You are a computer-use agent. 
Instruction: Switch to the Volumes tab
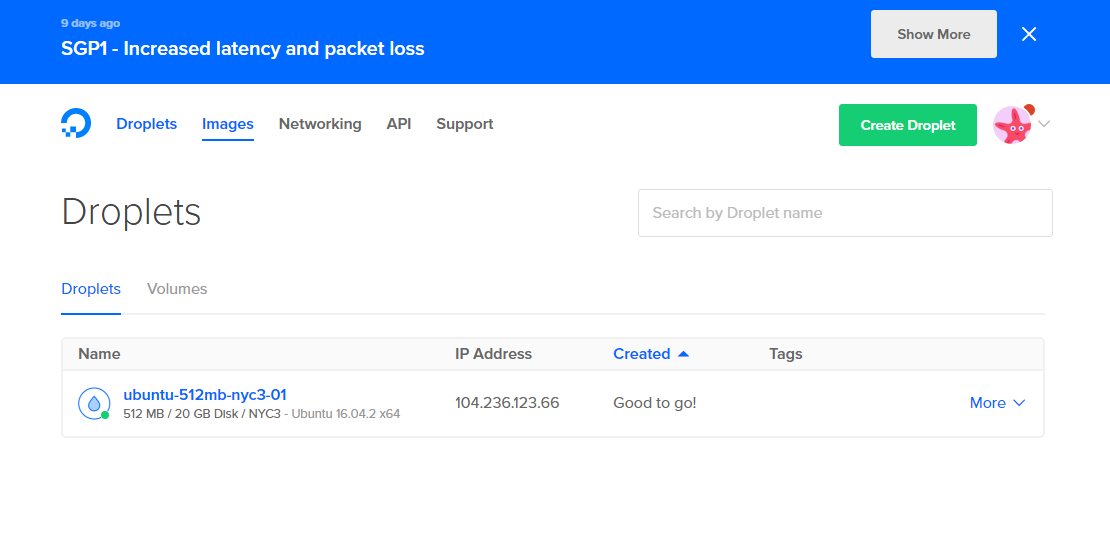click(177, 289)
